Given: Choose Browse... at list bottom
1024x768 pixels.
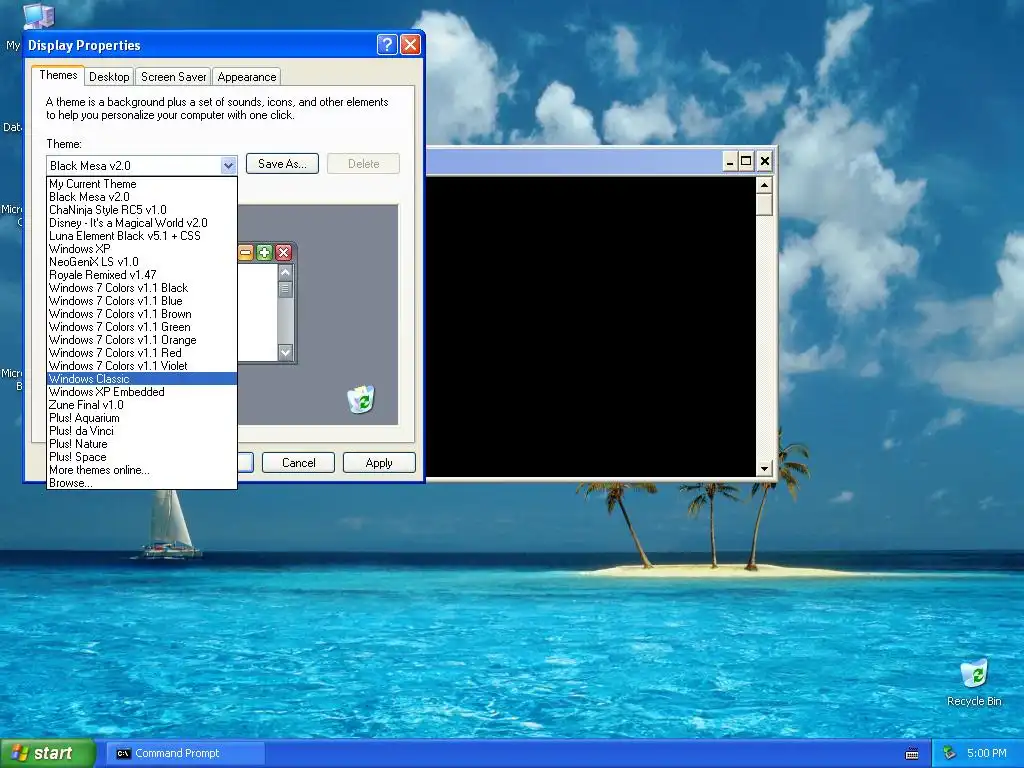Looking at the screenshot, I should point(142,483).
